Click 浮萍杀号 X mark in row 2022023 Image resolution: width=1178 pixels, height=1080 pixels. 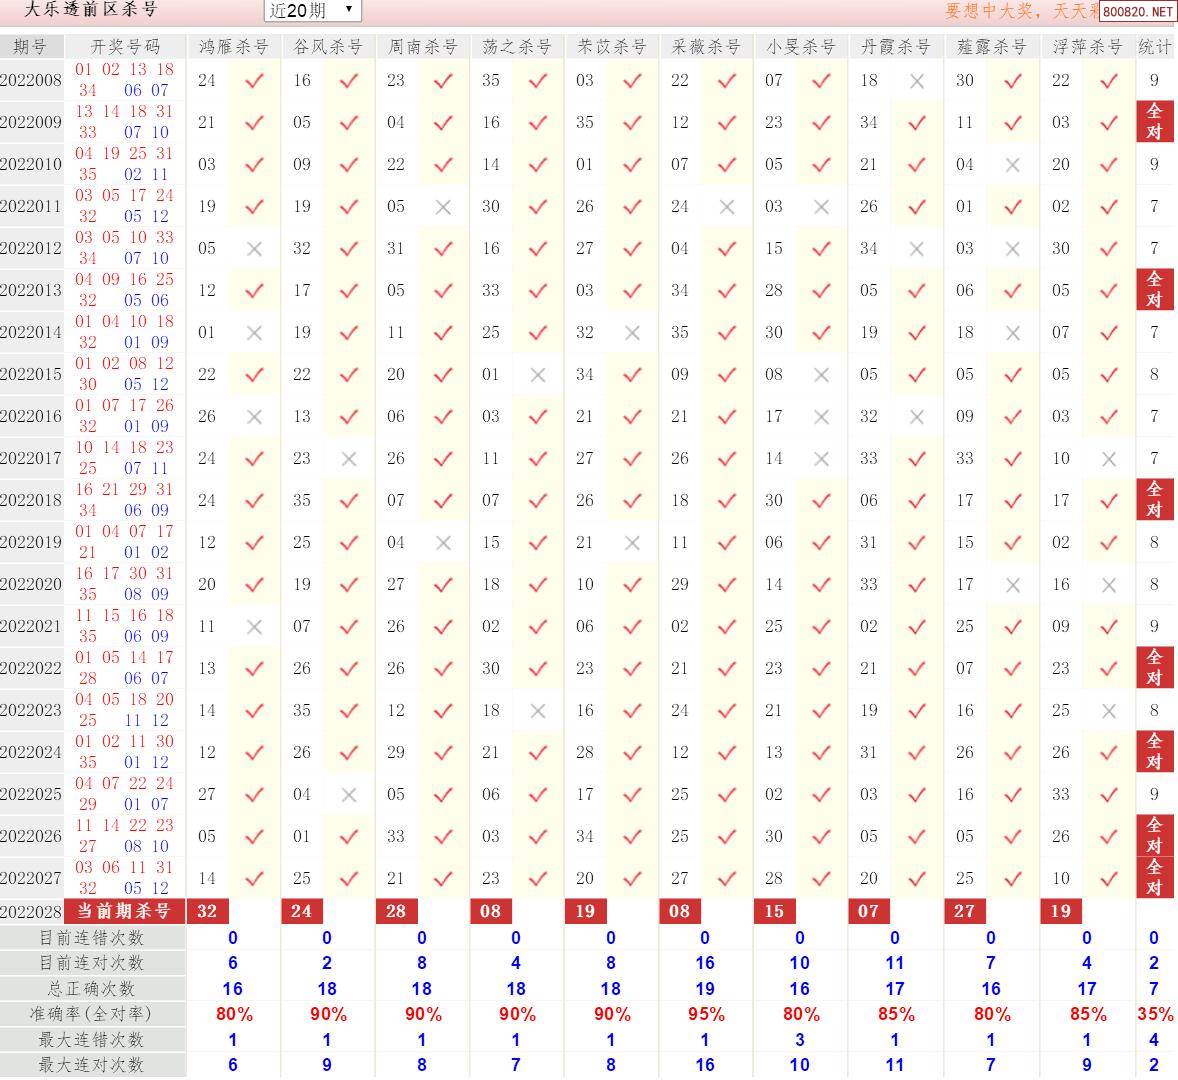click(1108, 711)
